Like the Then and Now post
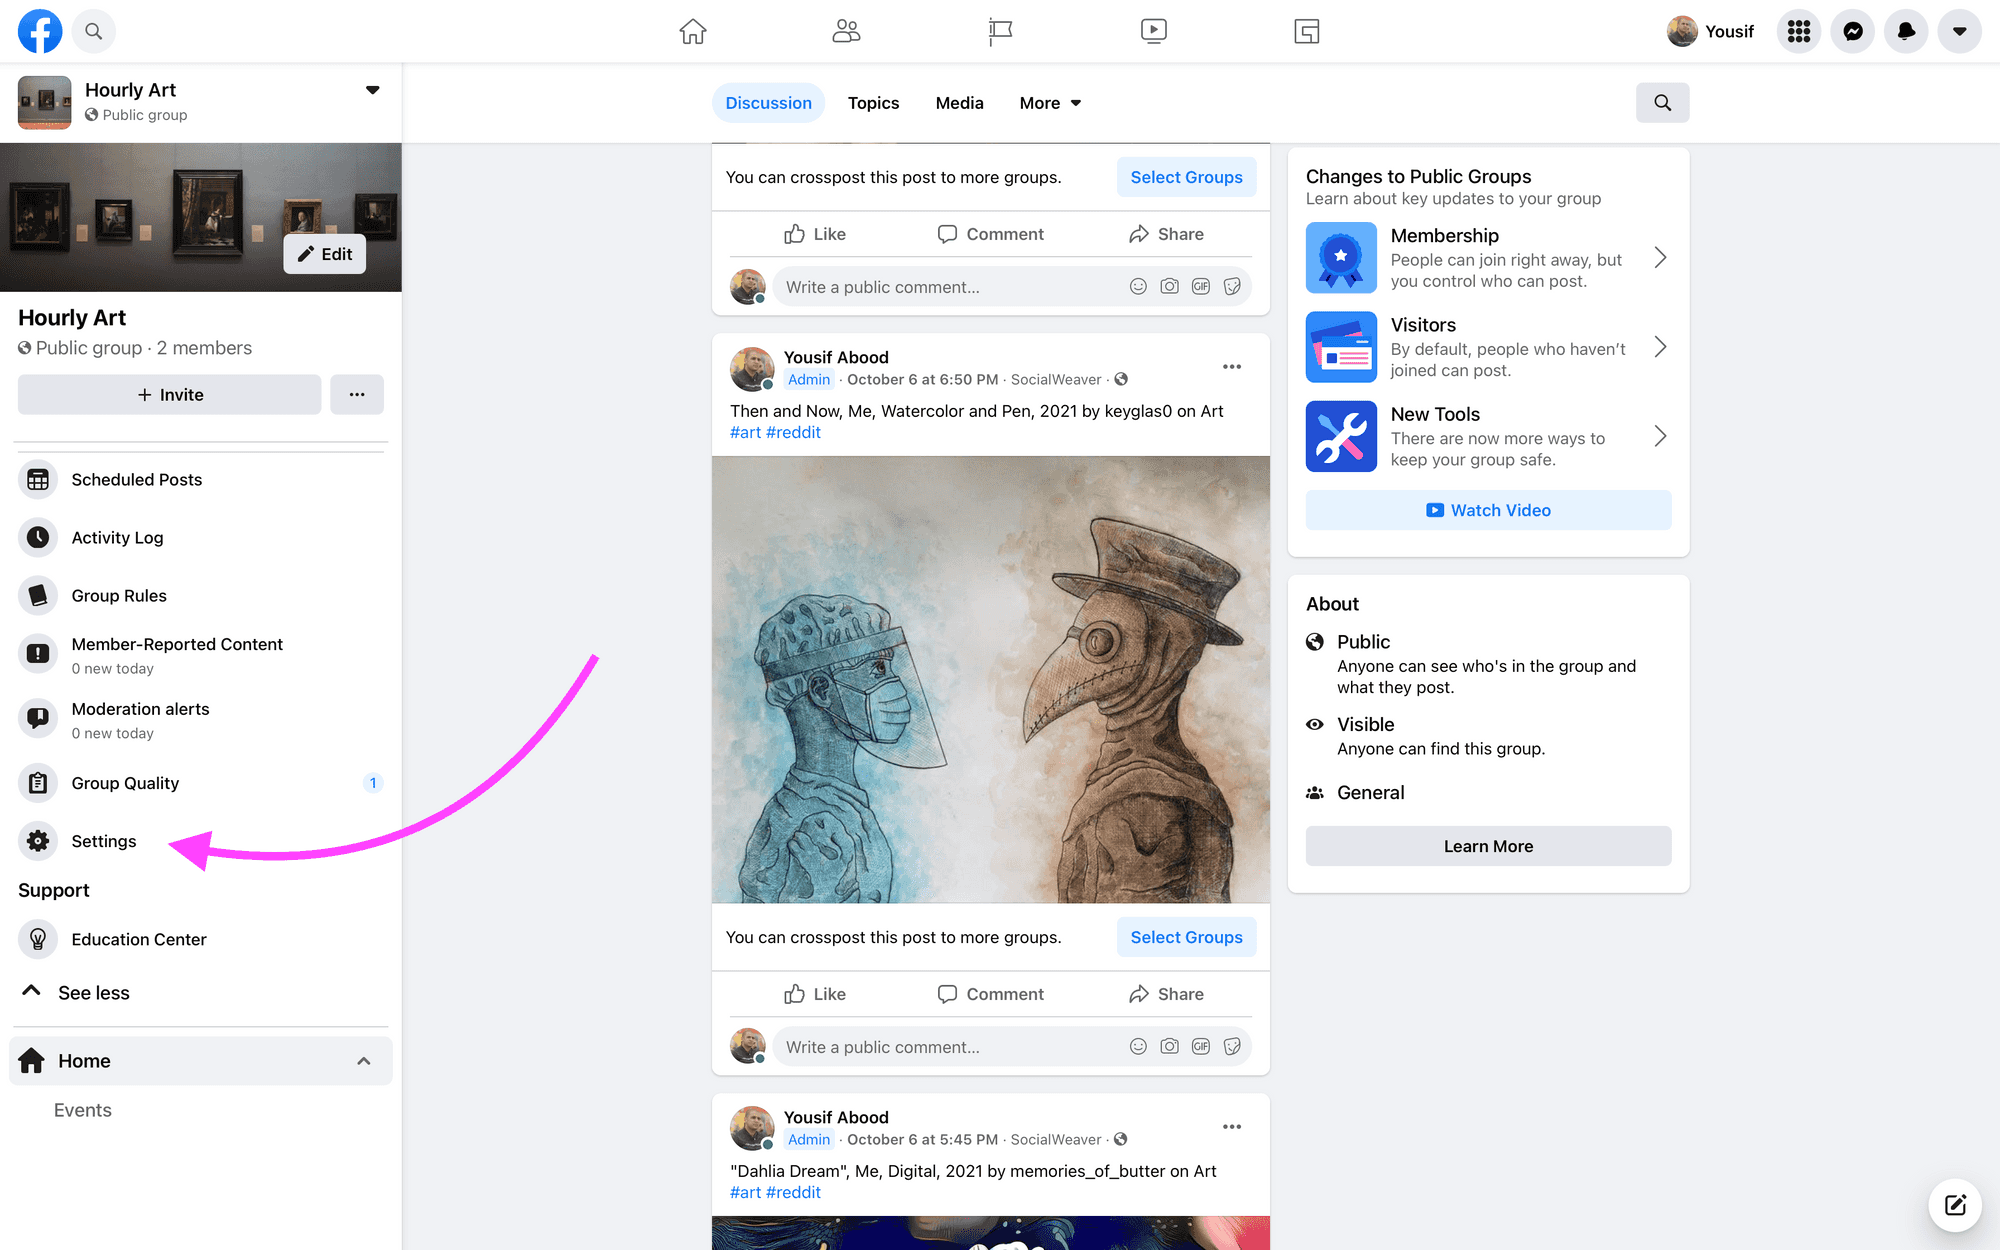Image resolution: width=2000 pixels, height=1250 pixels. coord(815,994)
